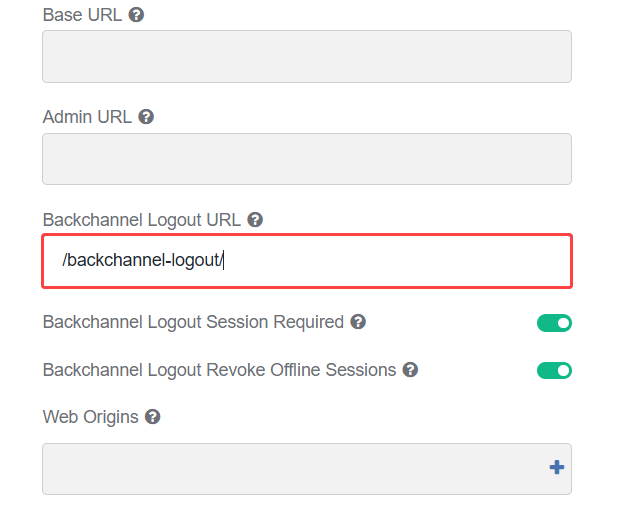Select the Backchannel Logout URL label
This screenshot has height=519, width=619.
[x=142, y=220]
